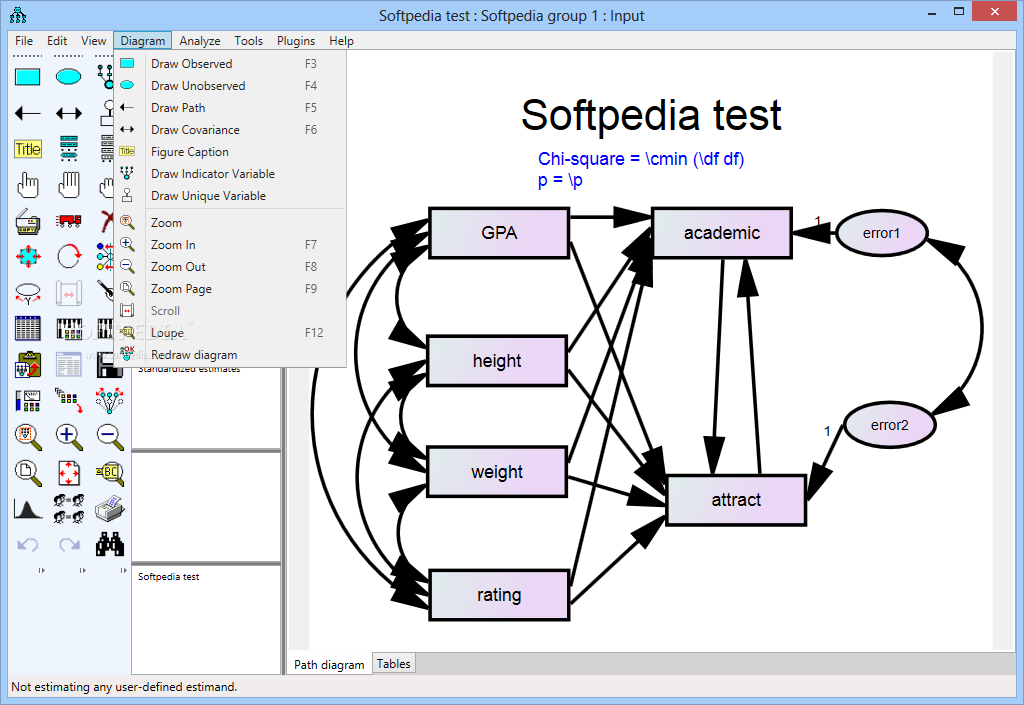This screenshot has width=1024, height=705.
Task: Click the yellow Title caption toolbar icon
Action: point(27,149)
